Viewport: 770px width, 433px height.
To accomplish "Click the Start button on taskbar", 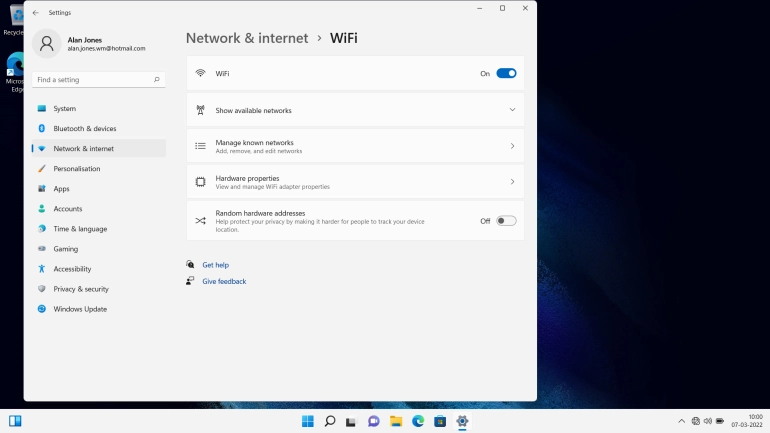I will click(x=308, y=421).
